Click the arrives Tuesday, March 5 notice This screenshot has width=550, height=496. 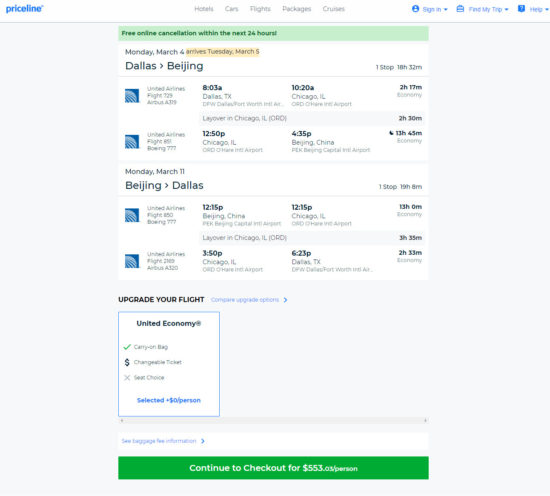tap(223, 52)
